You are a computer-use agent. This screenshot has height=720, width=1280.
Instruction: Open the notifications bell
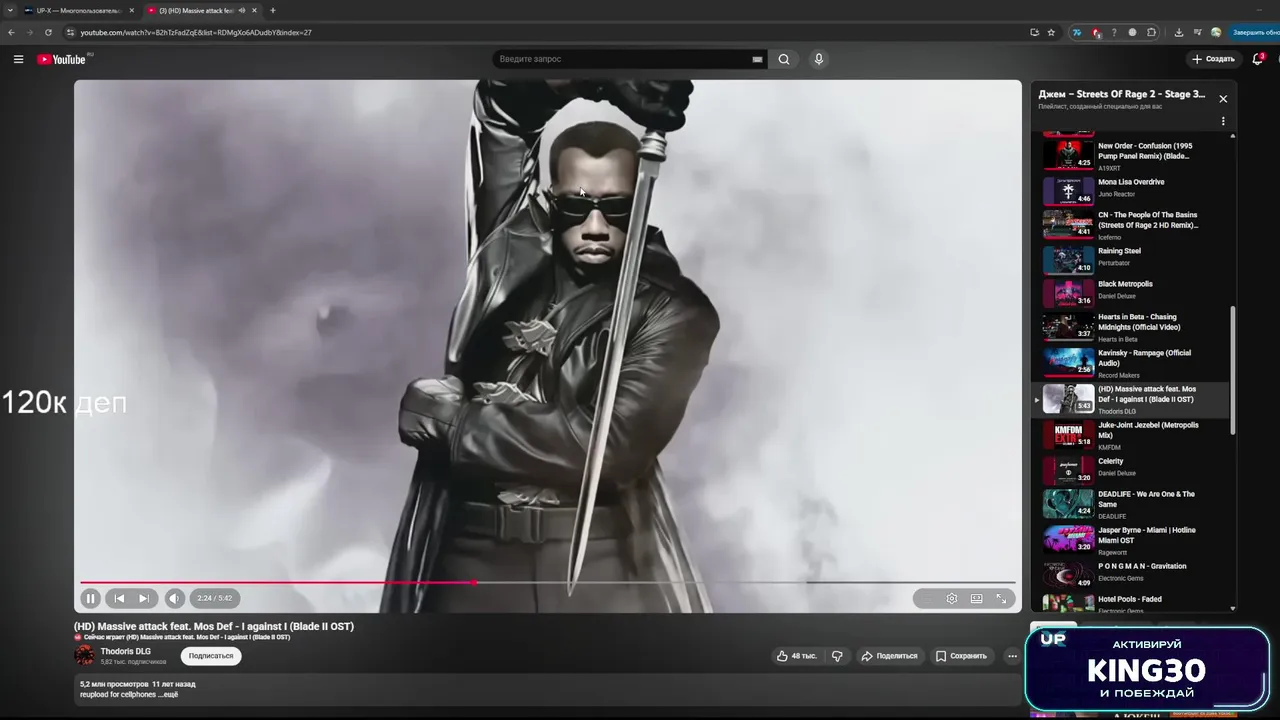coord(1258,59)
